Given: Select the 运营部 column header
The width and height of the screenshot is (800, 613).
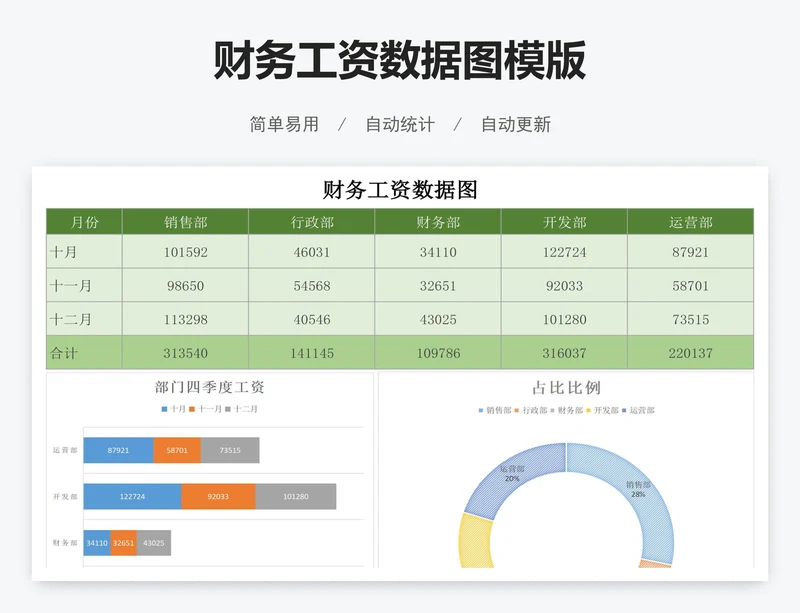Looking at the screenshot, I should (690, 222).
